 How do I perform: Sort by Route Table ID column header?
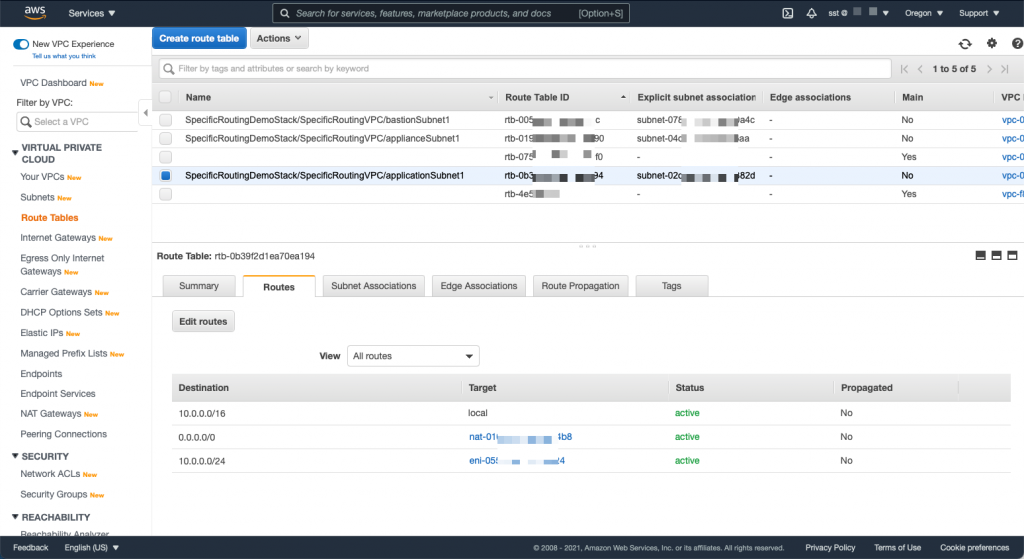pos(537,97)
